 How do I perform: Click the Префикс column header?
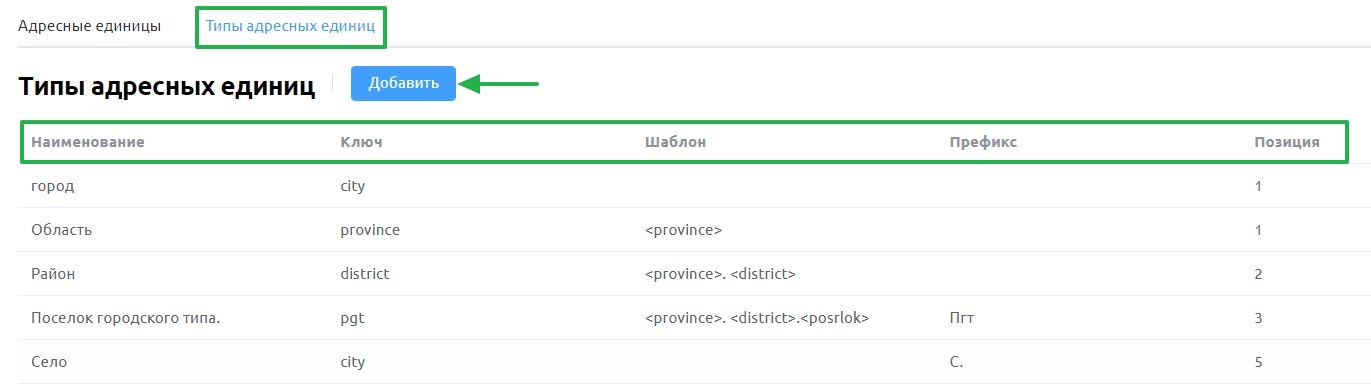click(983, 142)
